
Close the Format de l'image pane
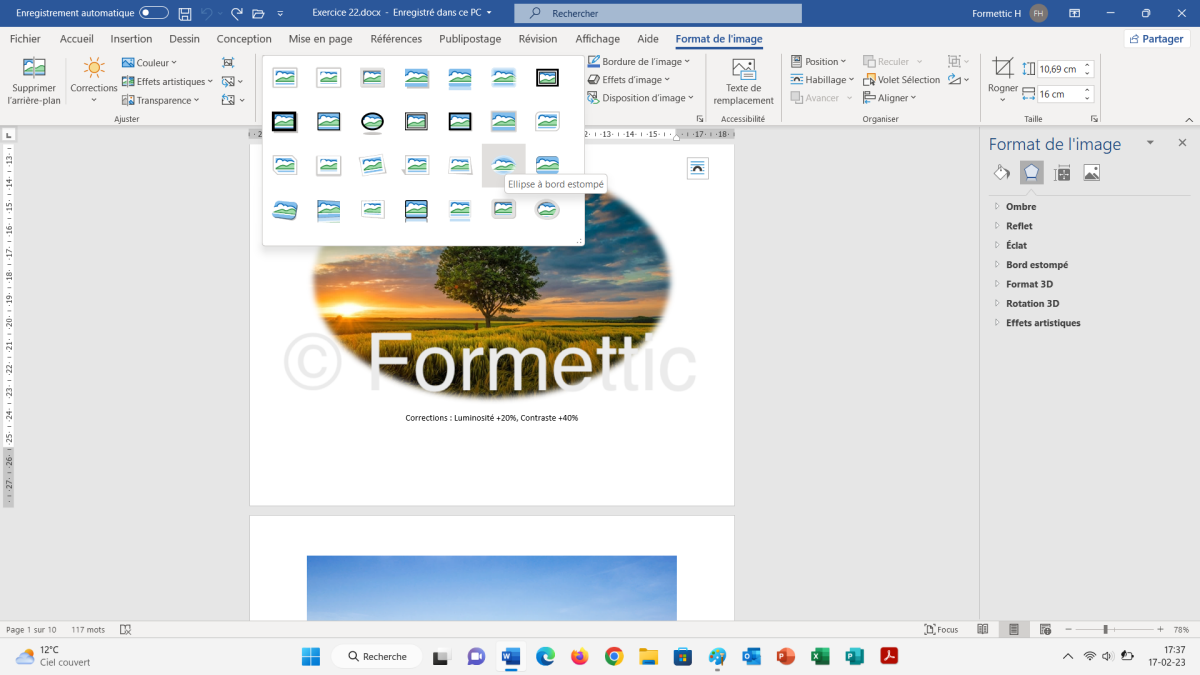pos(1182,143)
